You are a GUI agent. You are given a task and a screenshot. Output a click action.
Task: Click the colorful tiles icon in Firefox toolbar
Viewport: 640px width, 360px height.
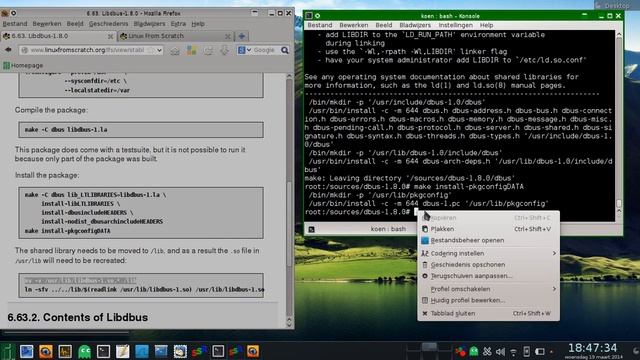point(191,50)
